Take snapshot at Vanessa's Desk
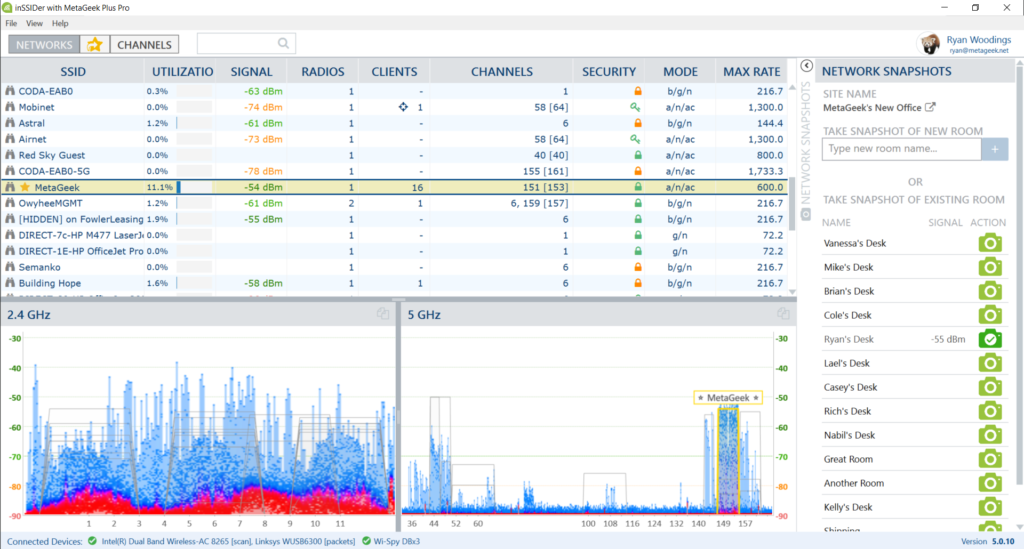The height and width of the screenshot is (549, 1024). [x=990, y=243]
